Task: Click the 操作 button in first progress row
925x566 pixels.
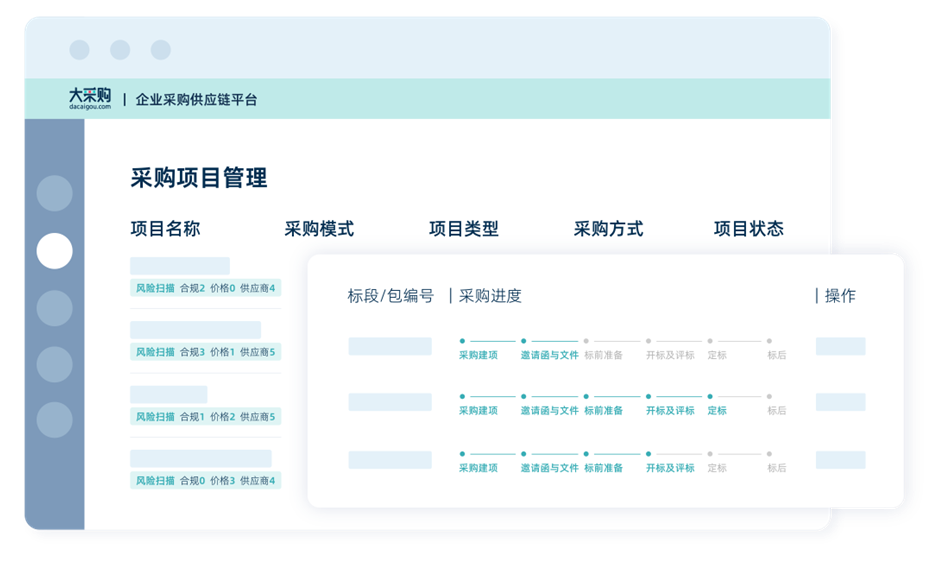Action: click(840, 346)
